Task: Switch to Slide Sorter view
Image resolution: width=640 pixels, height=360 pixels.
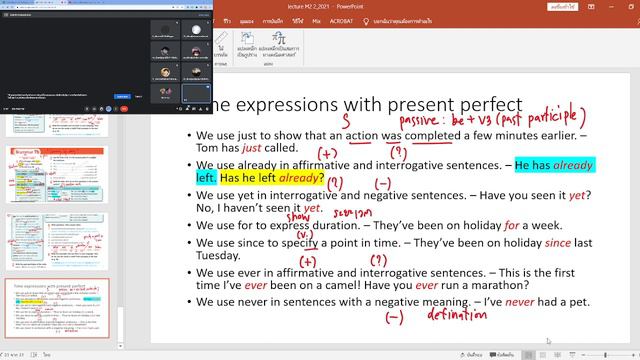Action: 543,355
